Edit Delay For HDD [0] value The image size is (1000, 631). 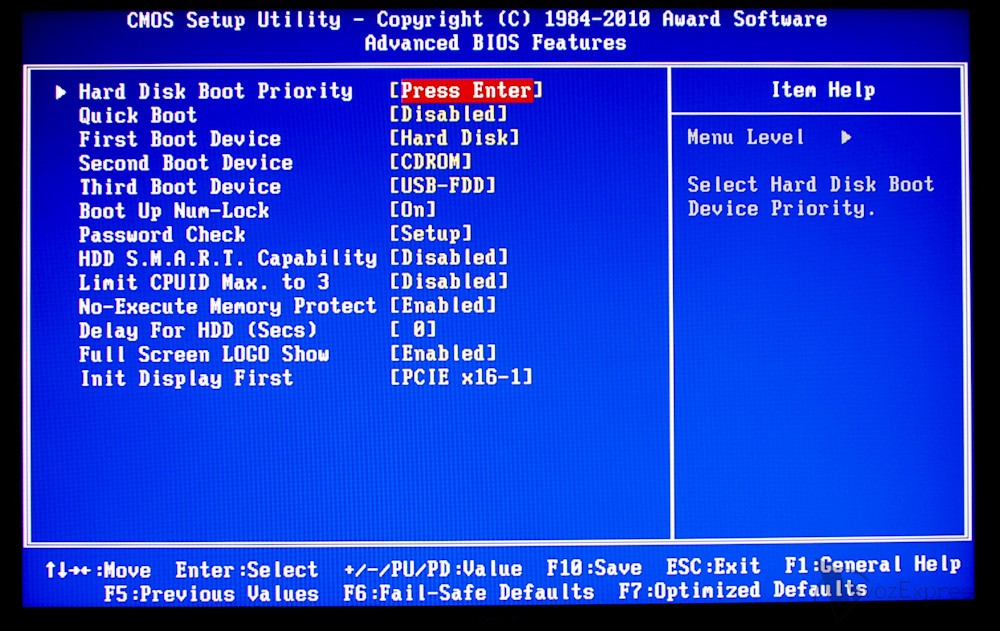(413, 329)
